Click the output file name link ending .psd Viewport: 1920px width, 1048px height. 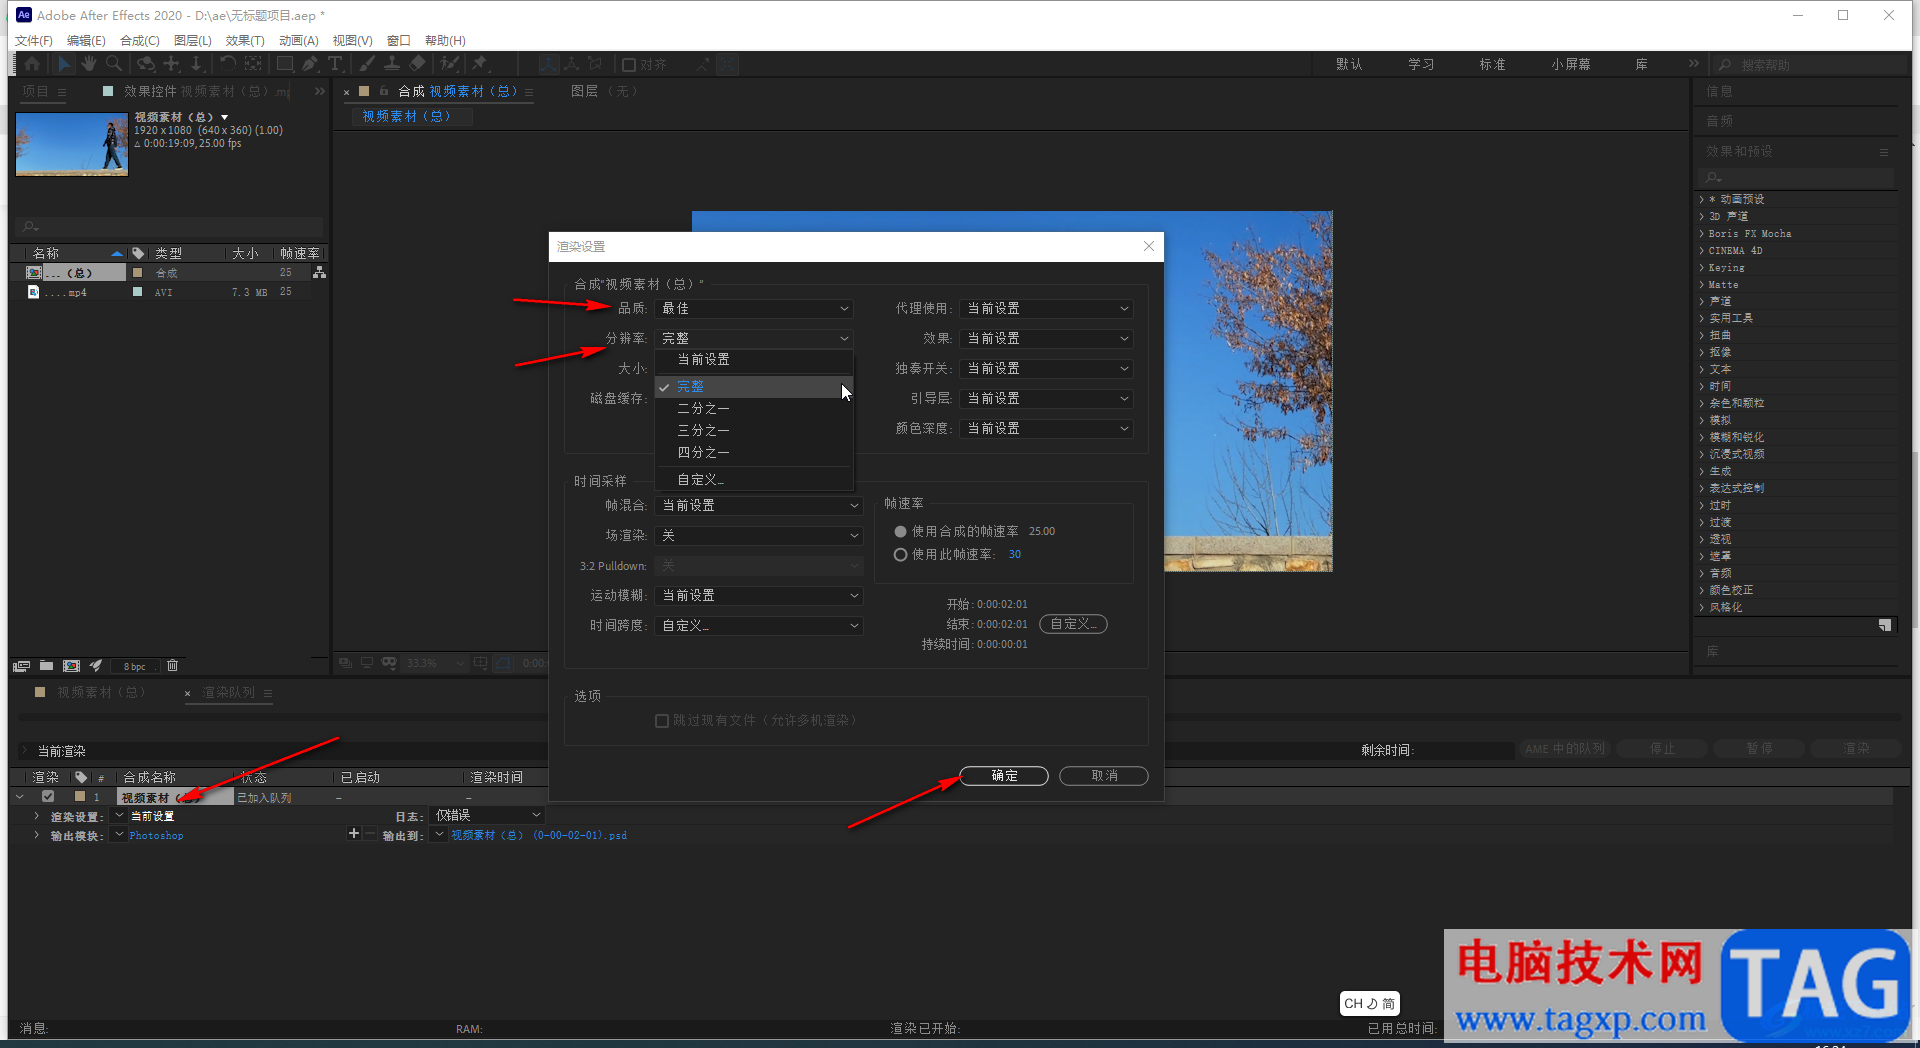click(539, 836)
